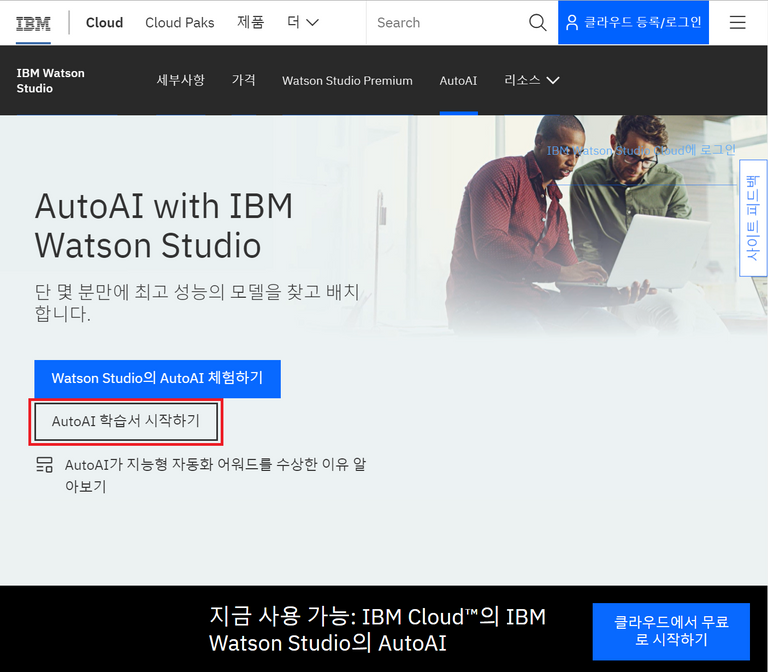Screen dimensions: 768x672
Task: Open the 사이트 피드백 side tab
Action: click(x=752, y=218)
